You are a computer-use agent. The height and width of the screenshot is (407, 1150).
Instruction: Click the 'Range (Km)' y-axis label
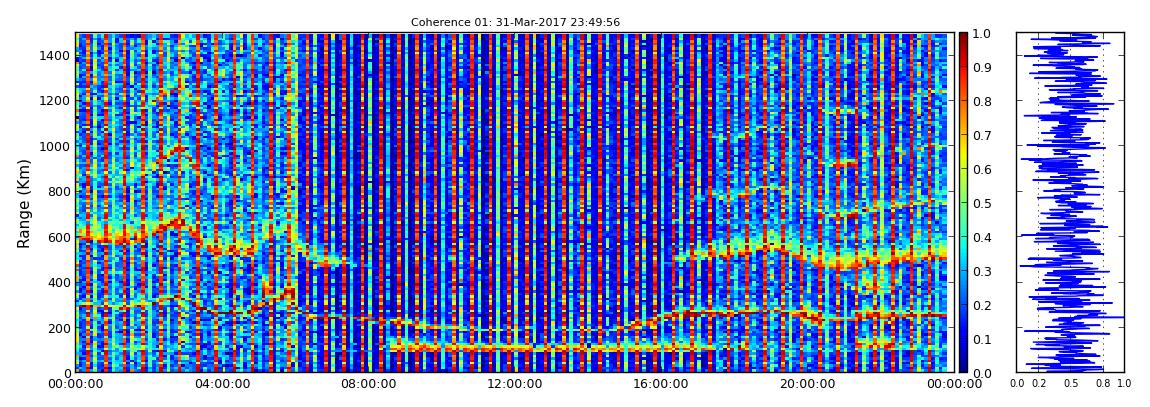click(23, 203)
